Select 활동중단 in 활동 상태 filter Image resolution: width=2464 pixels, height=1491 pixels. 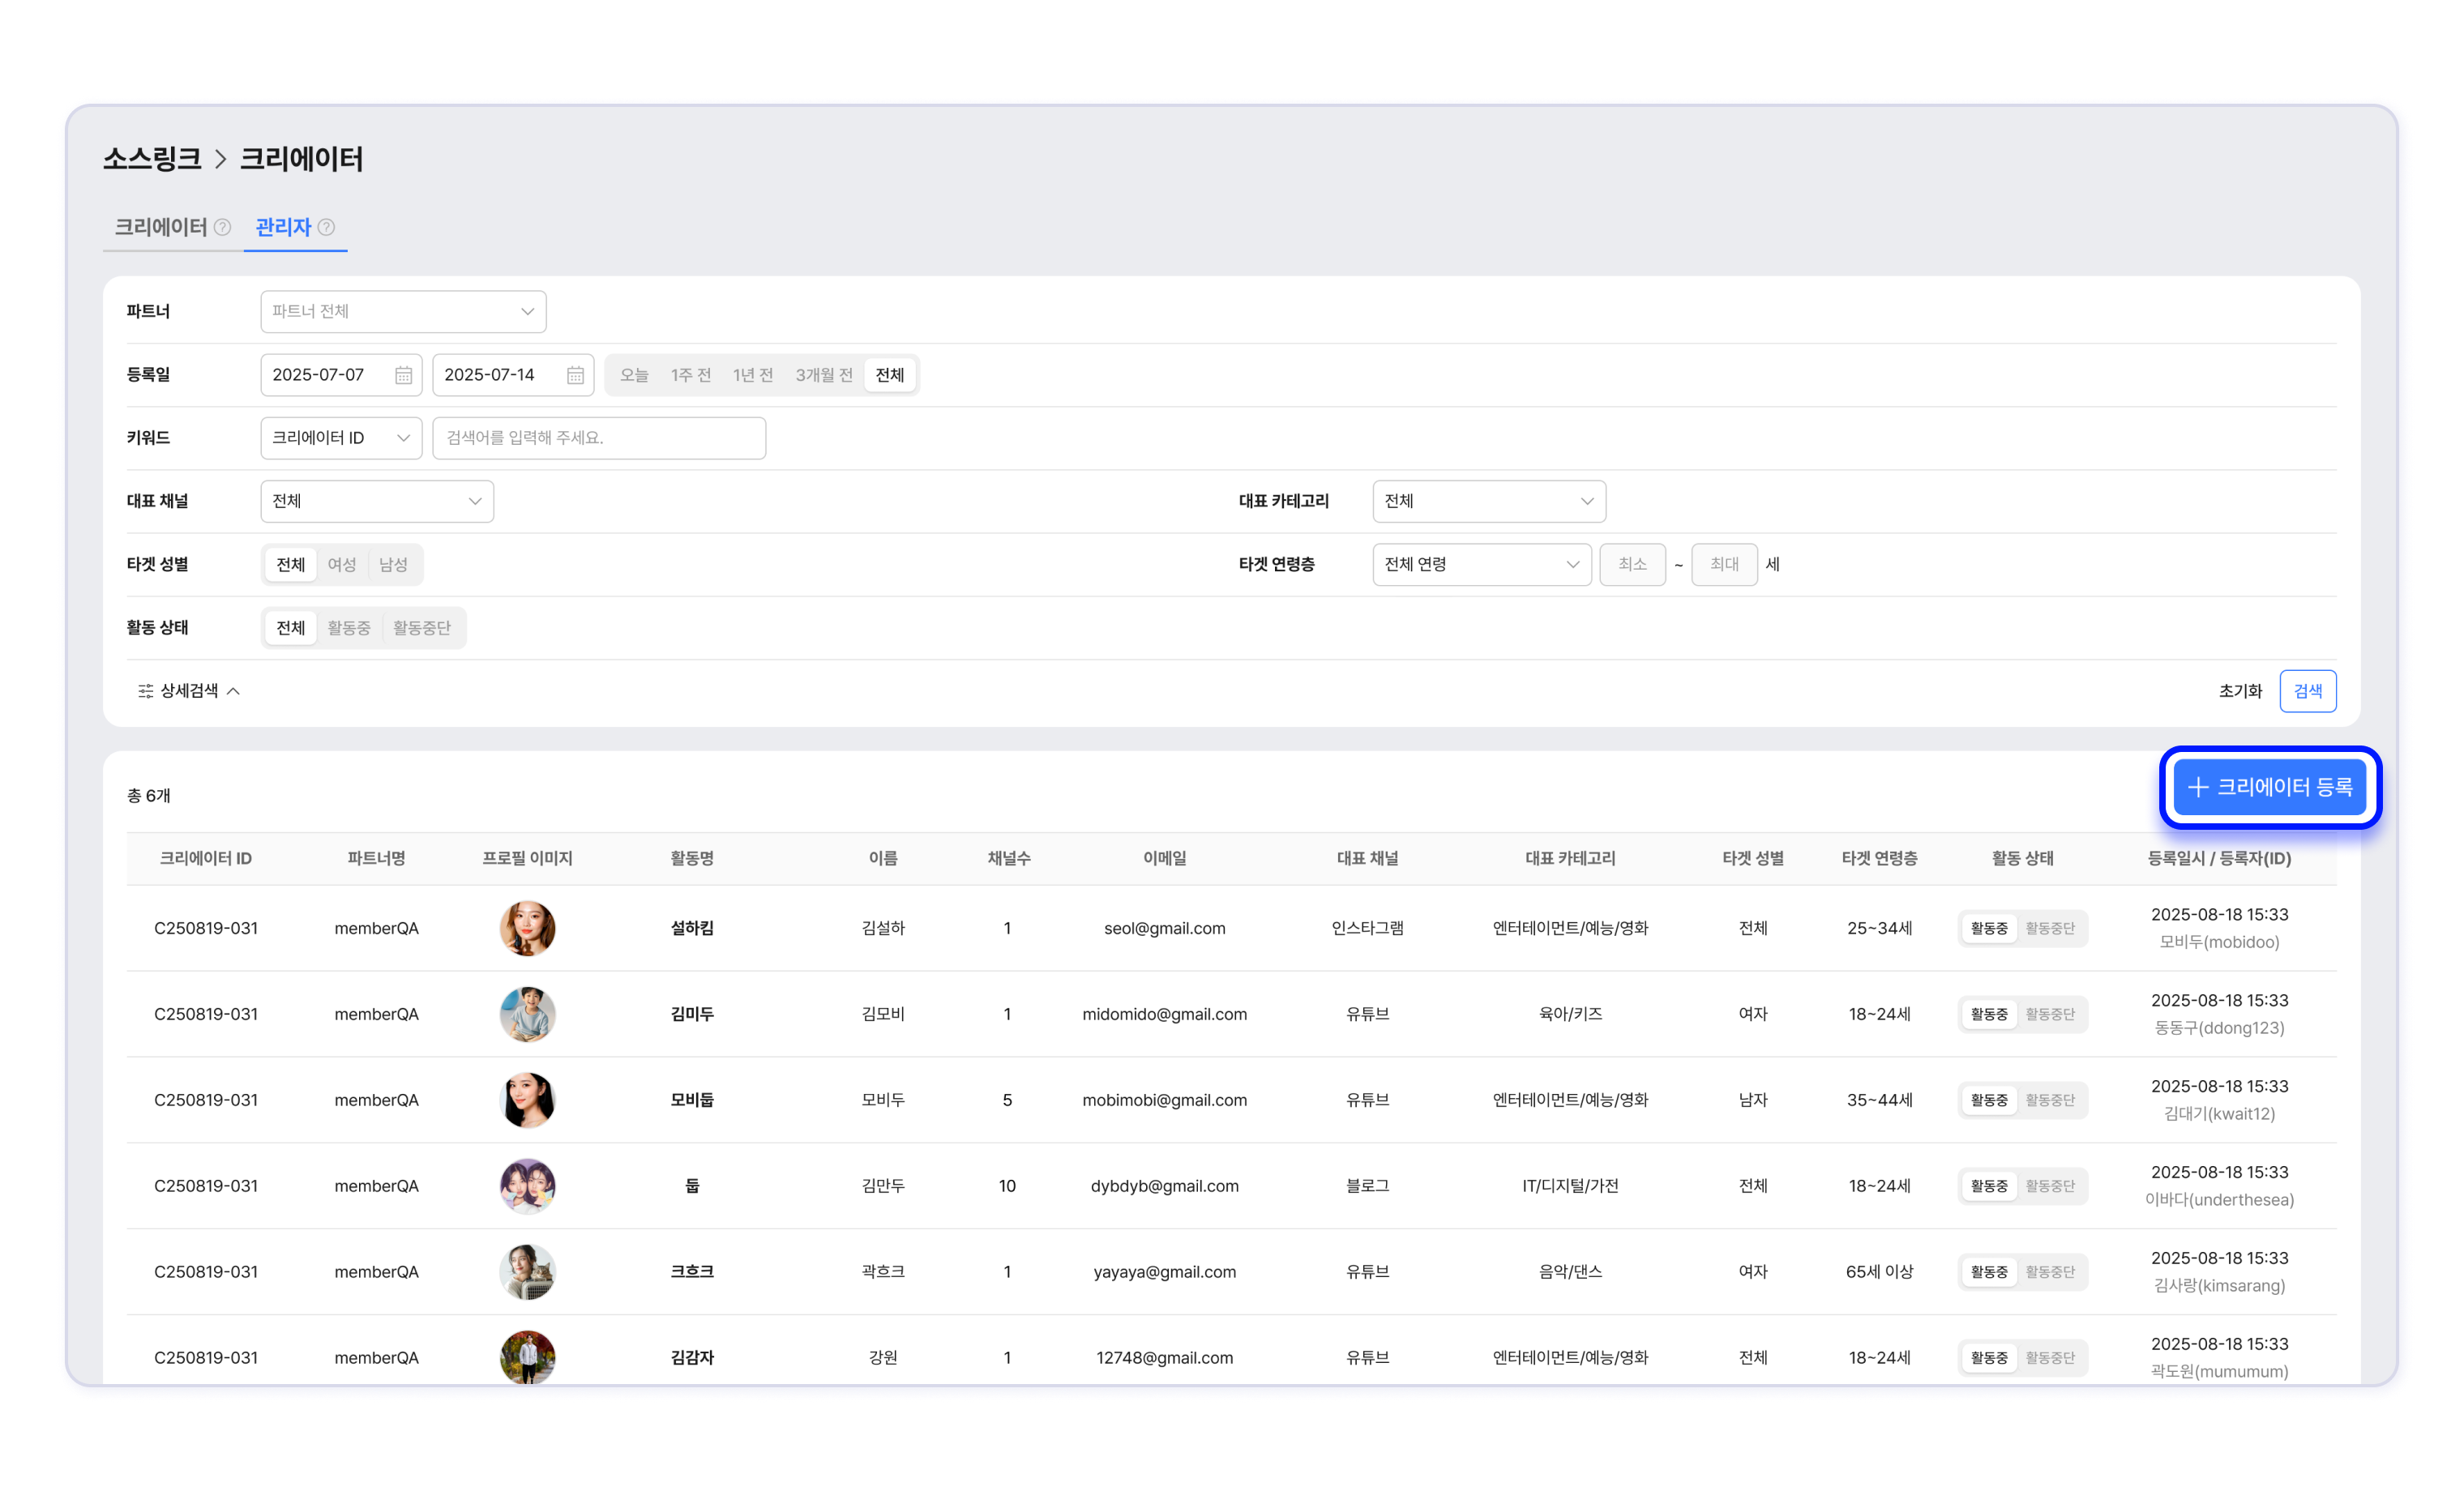[422, 628]
